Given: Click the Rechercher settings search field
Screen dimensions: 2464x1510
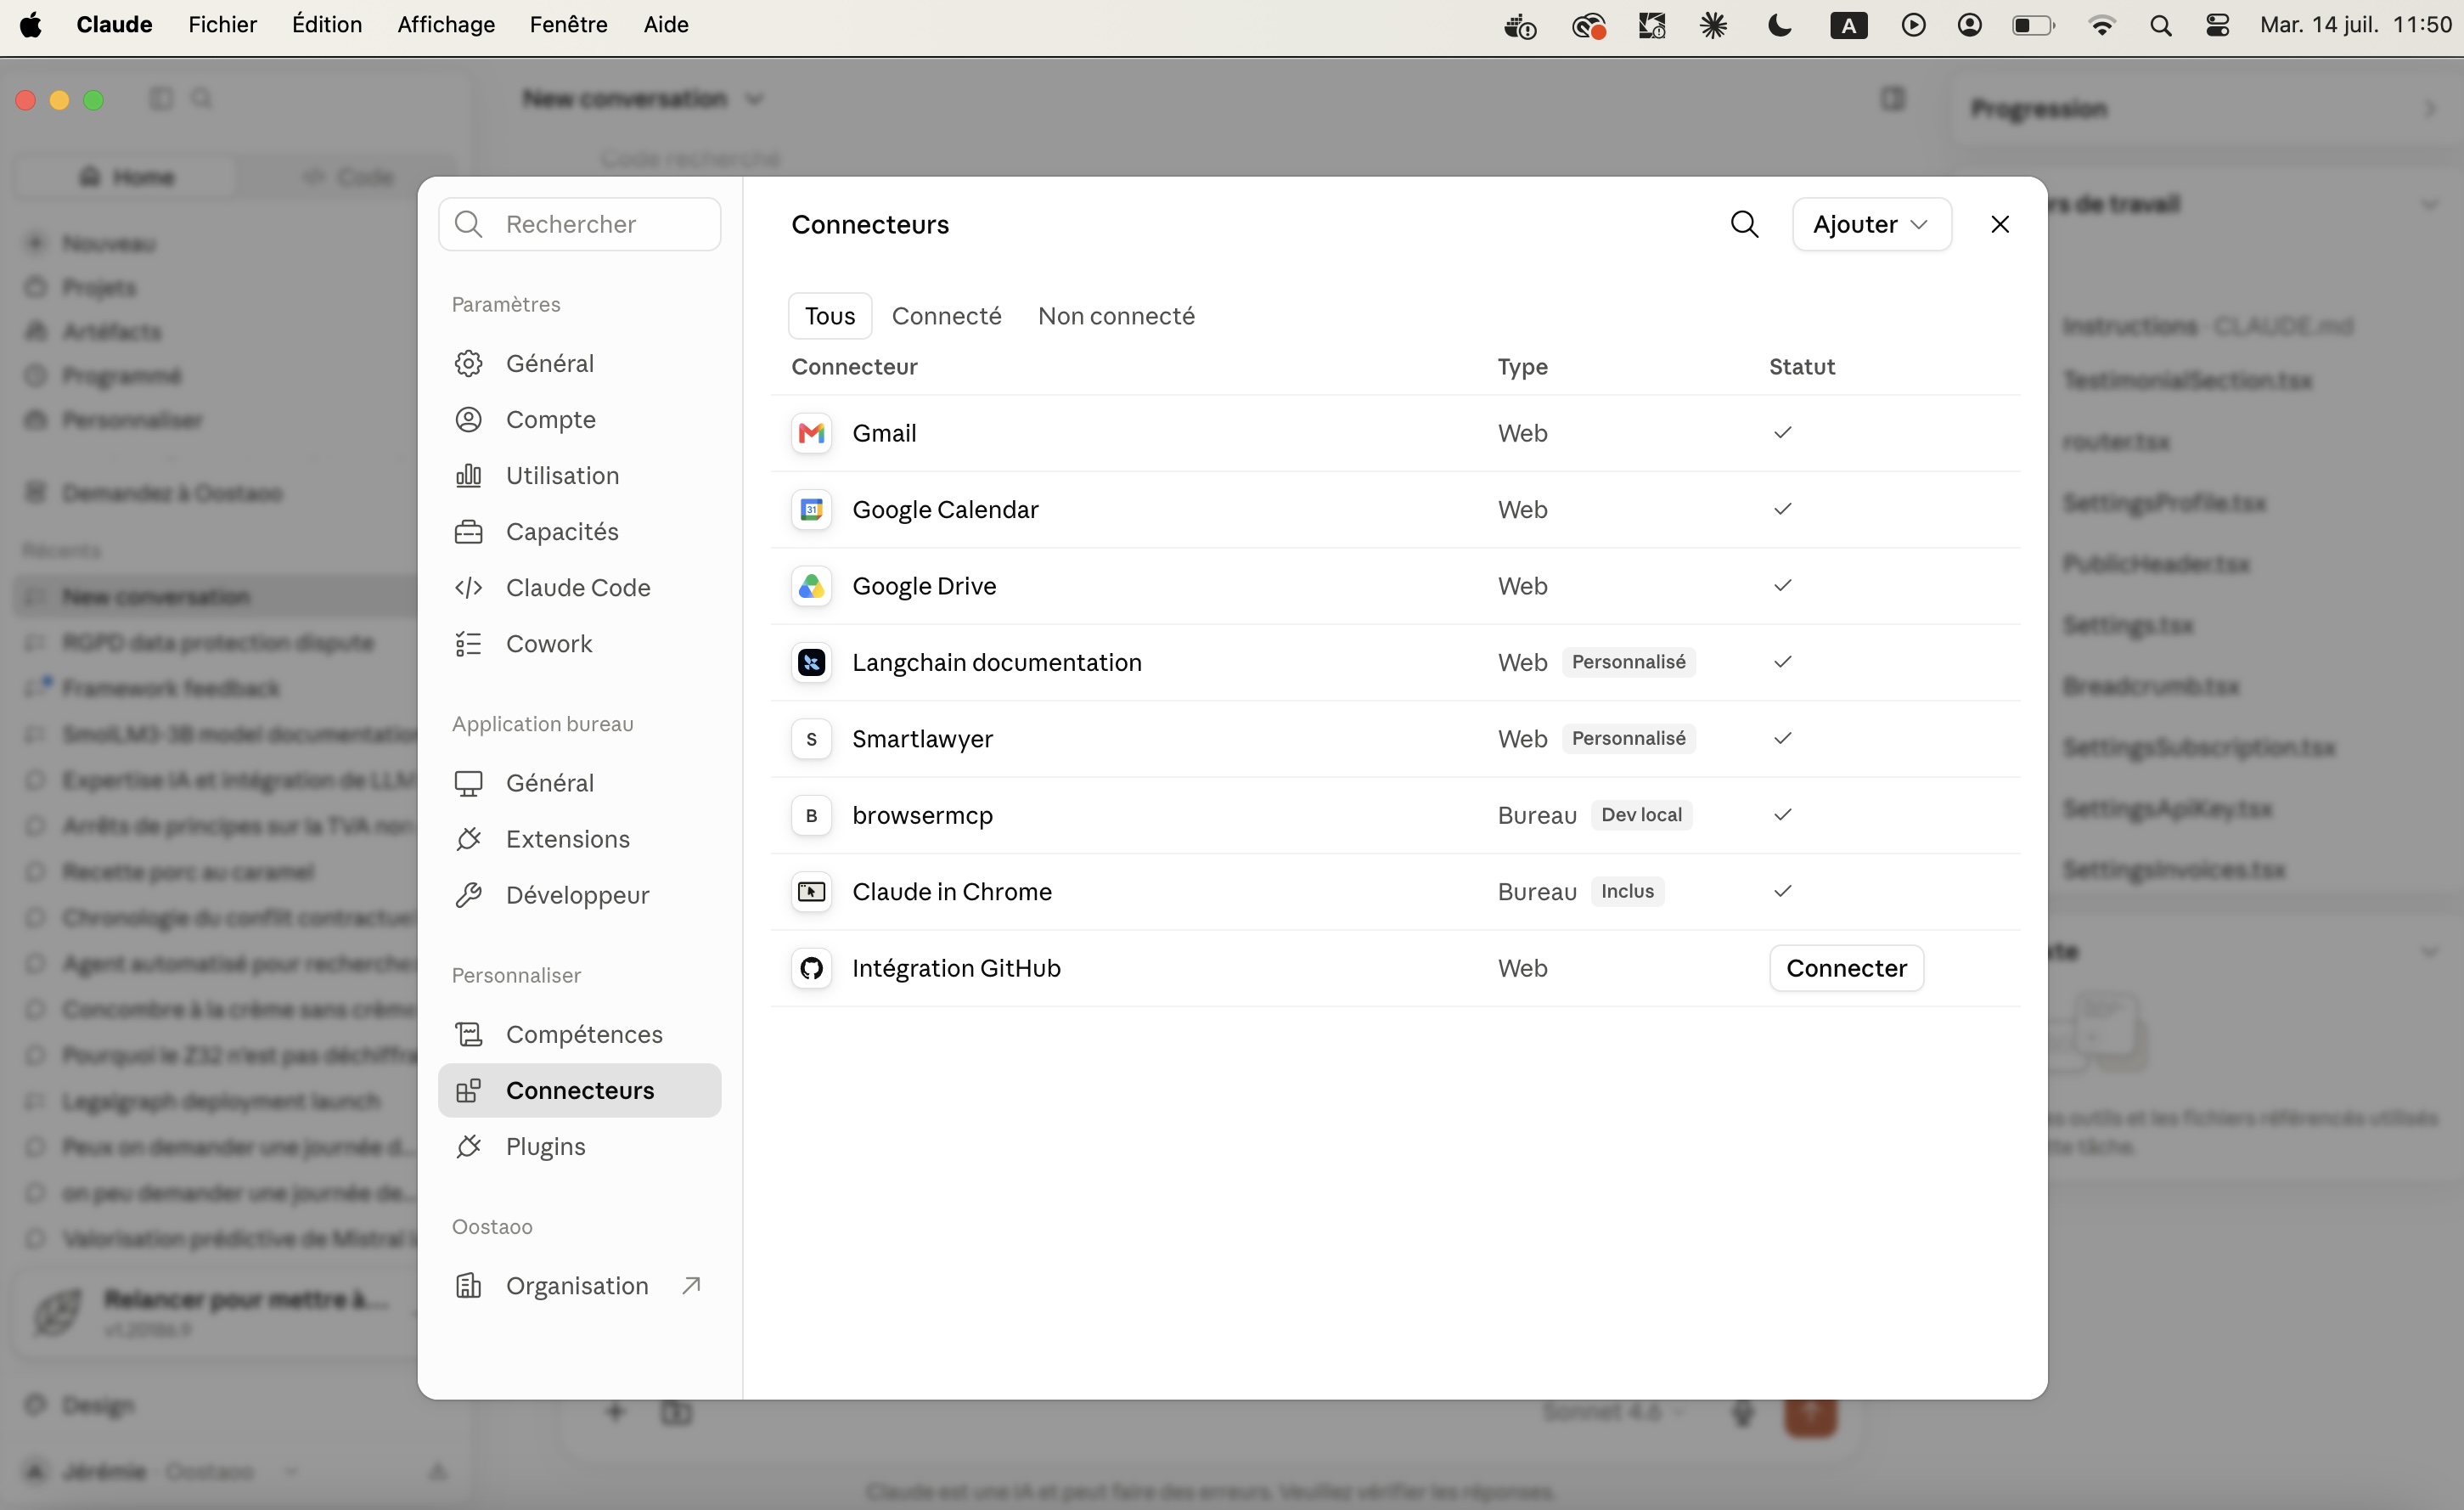Looking at the screenshot, I should (579, 224).
